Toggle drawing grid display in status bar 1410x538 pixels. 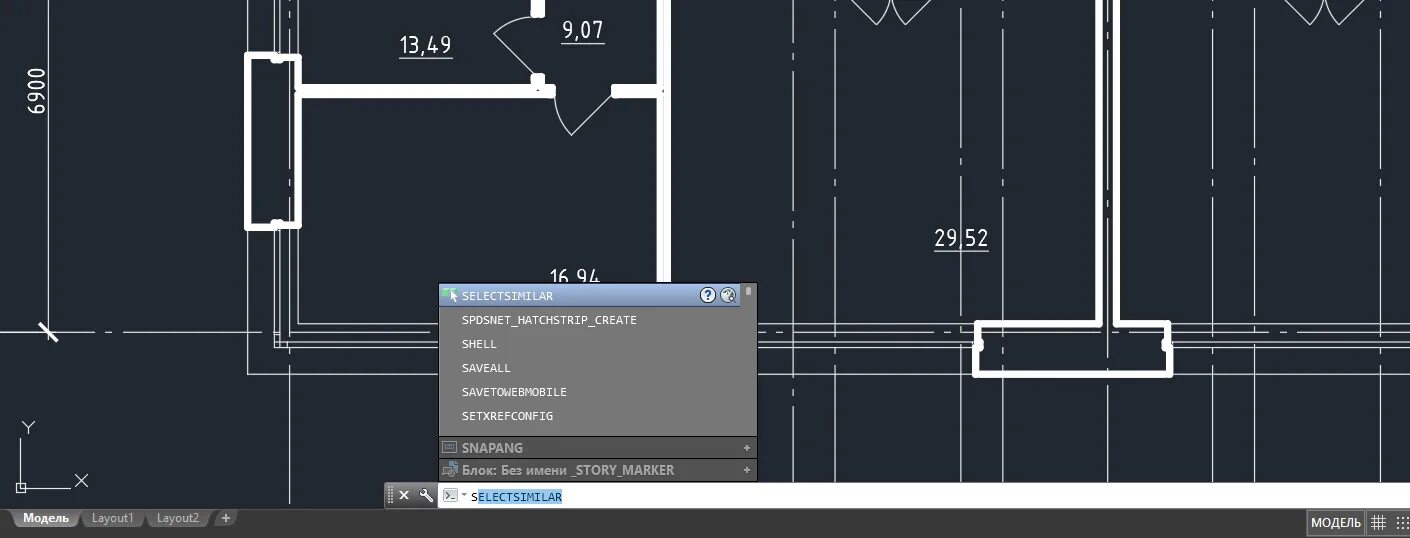[x=1378, y=522]
